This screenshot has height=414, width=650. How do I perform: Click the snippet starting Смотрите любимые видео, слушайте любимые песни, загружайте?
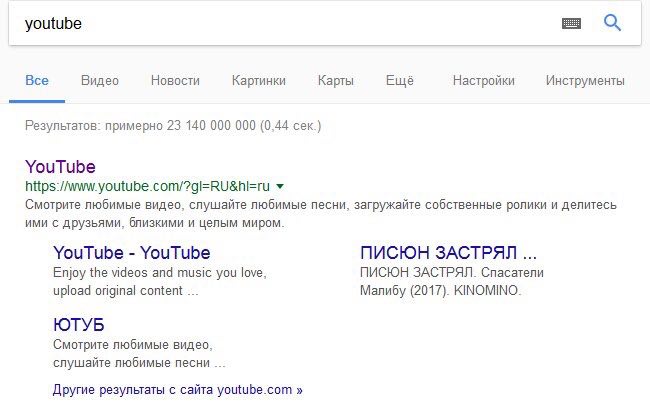321,214
